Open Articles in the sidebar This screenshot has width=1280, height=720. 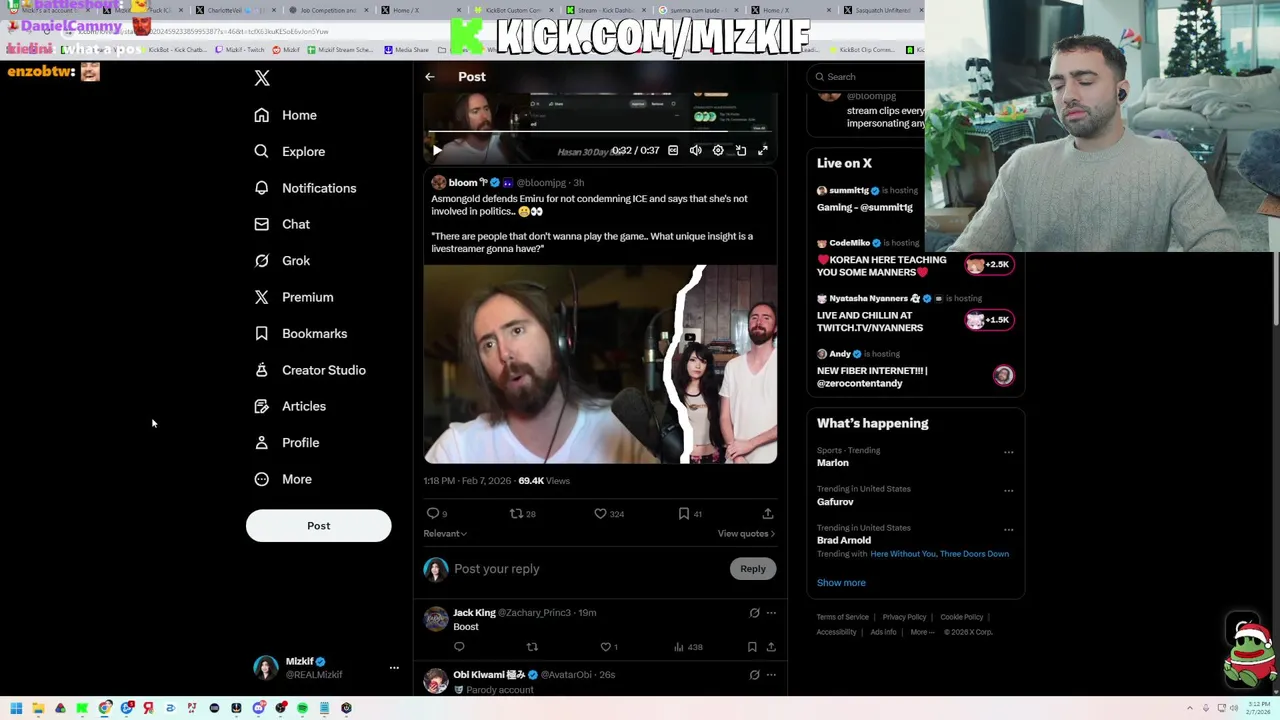[289, 406]
